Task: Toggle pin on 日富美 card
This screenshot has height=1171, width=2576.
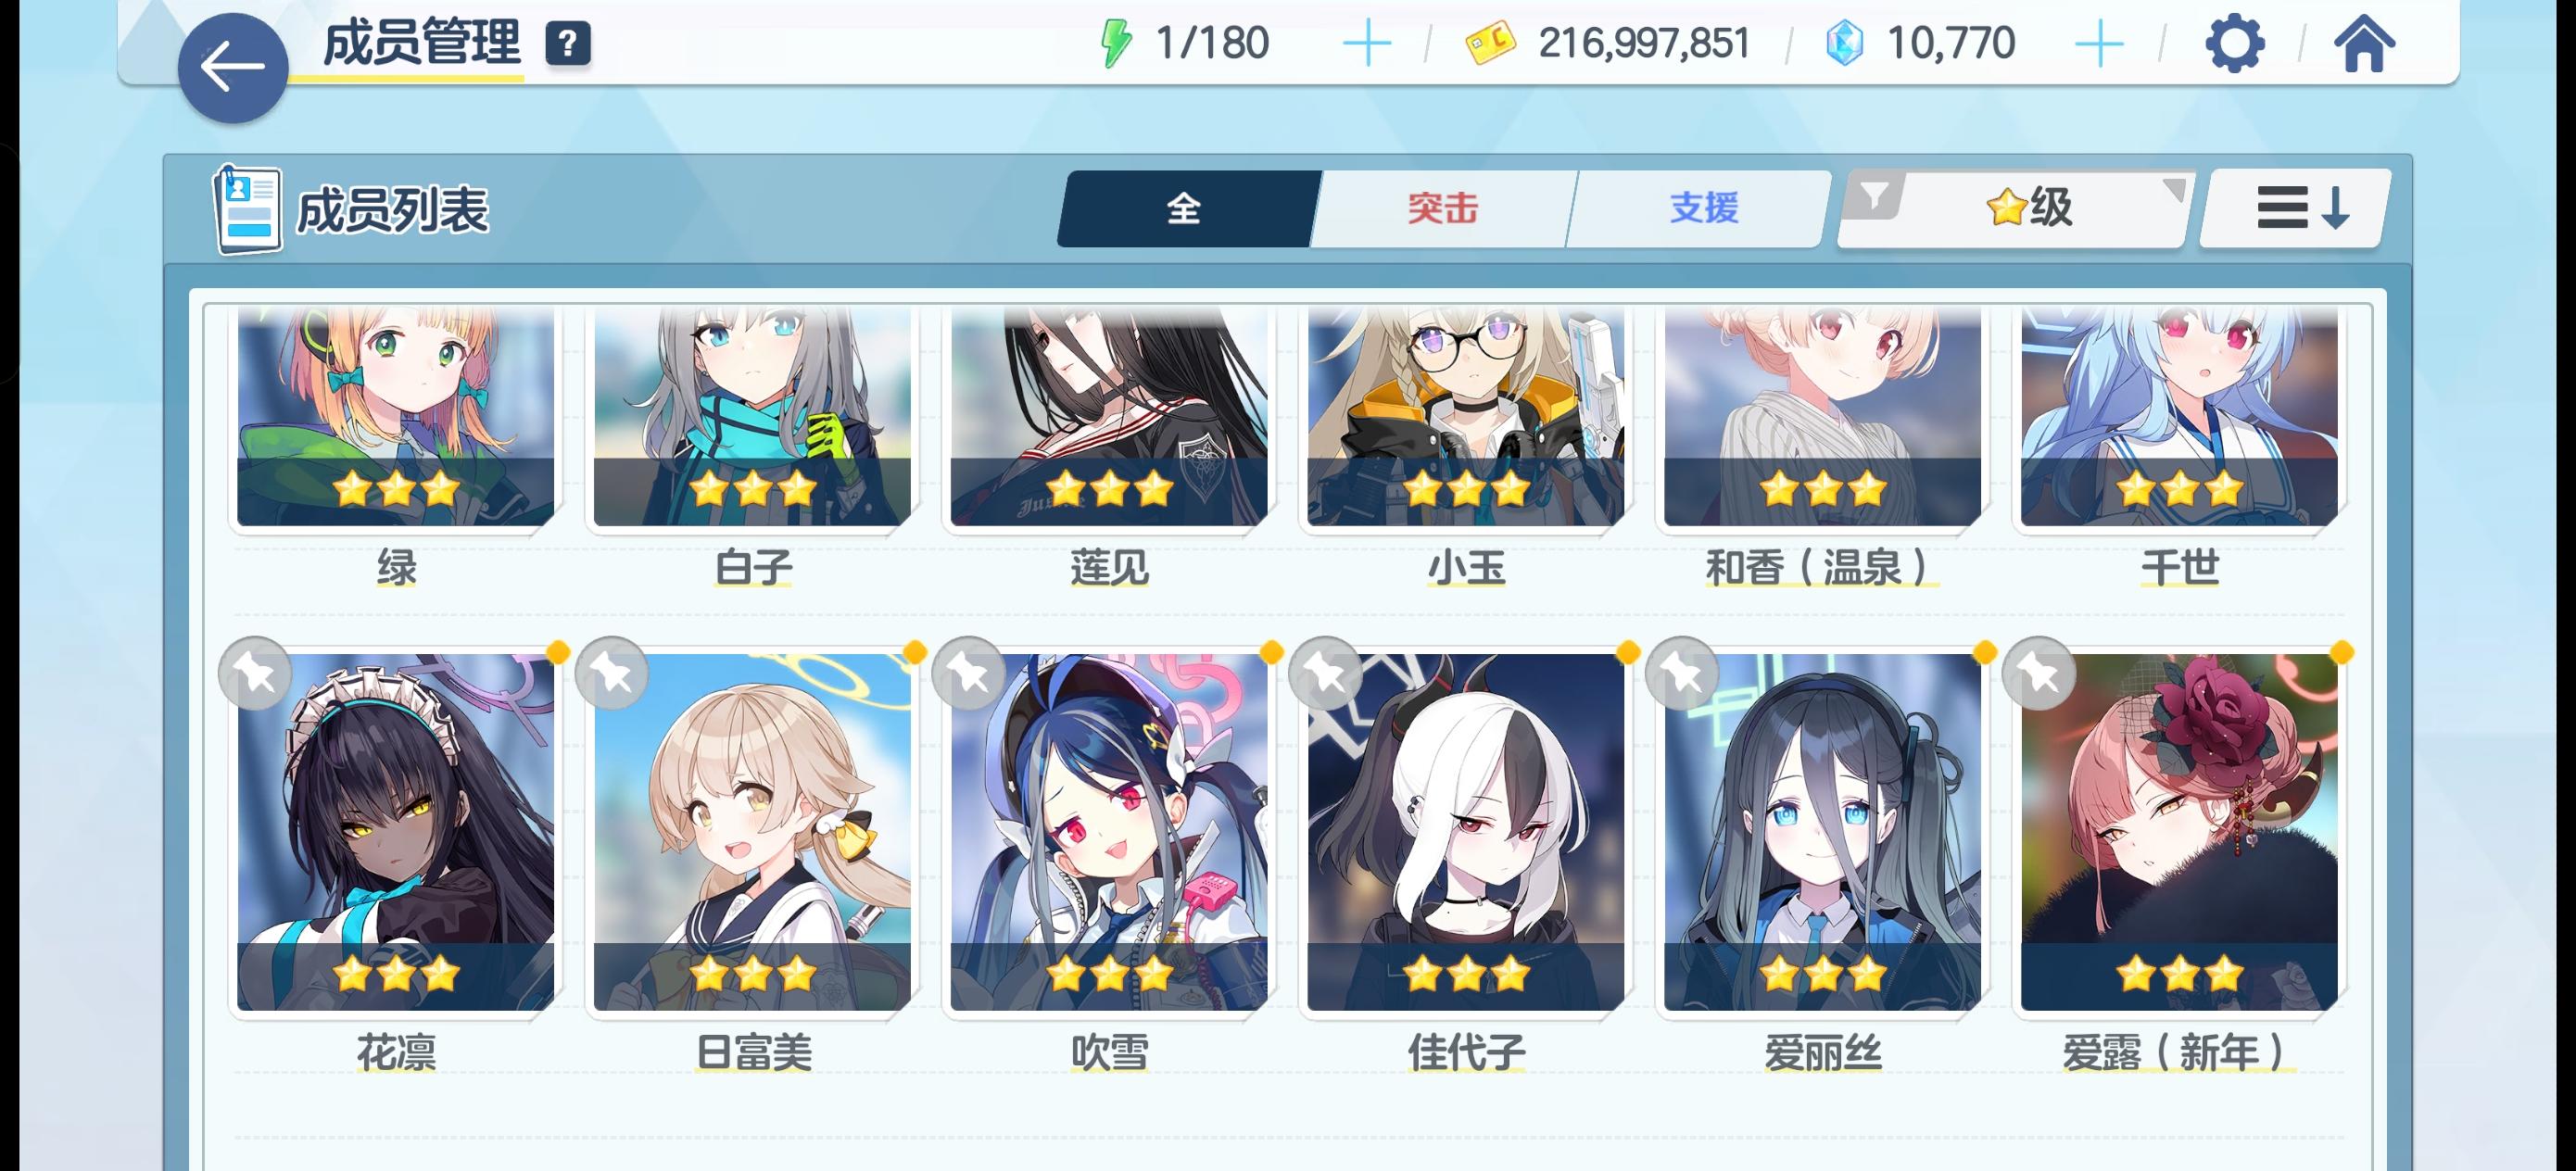Action: click(x=612, y=673)
